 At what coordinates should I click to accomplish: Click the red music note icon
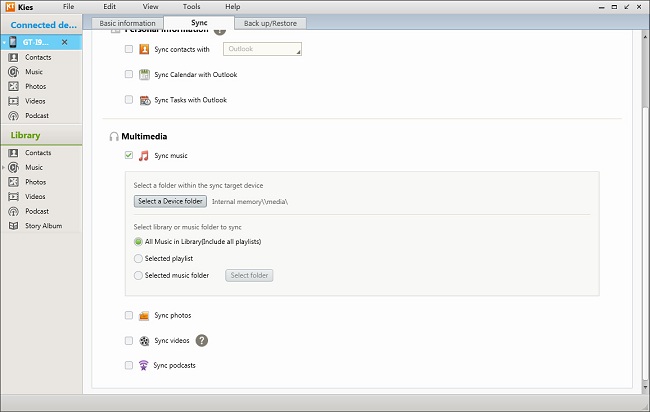coord(143,156)
